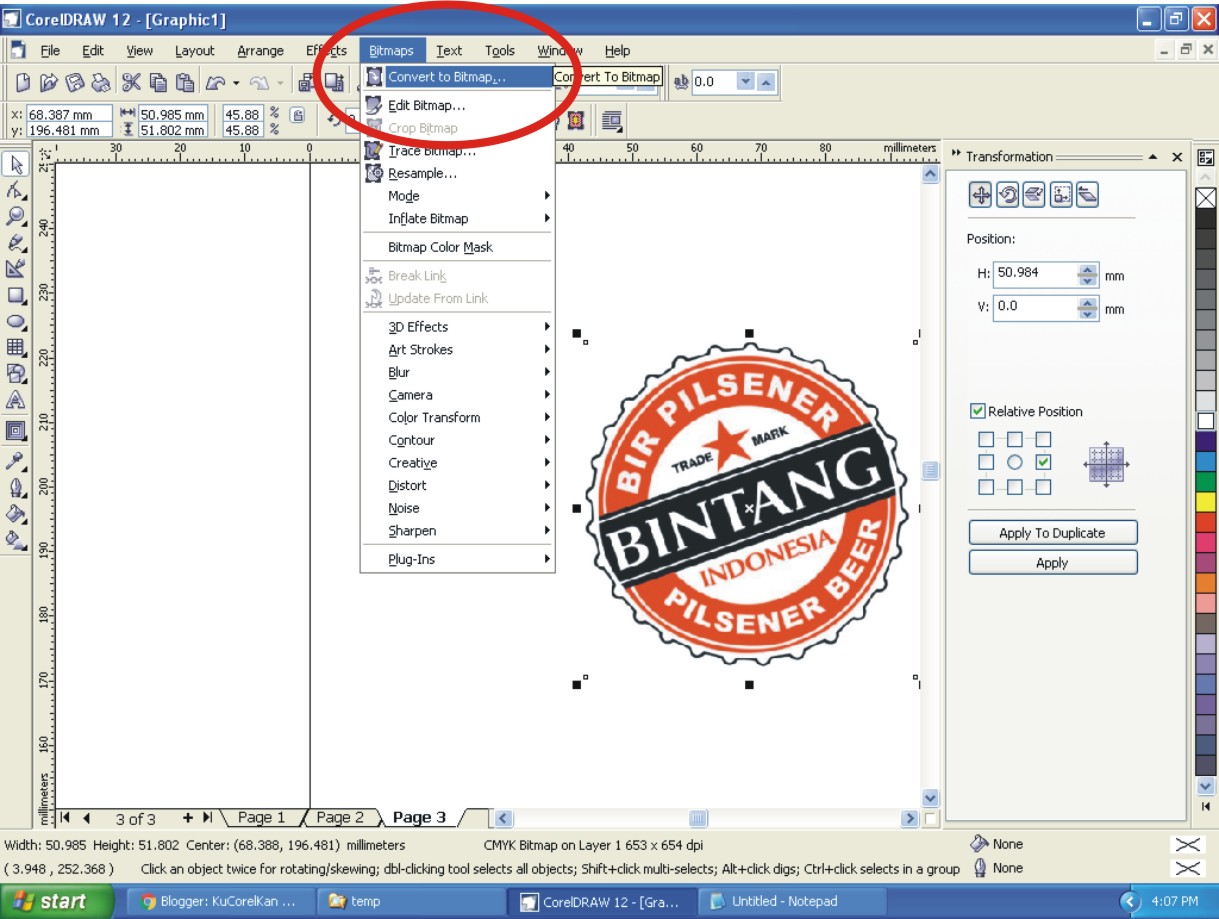Click the New document icon

point(23,83)
